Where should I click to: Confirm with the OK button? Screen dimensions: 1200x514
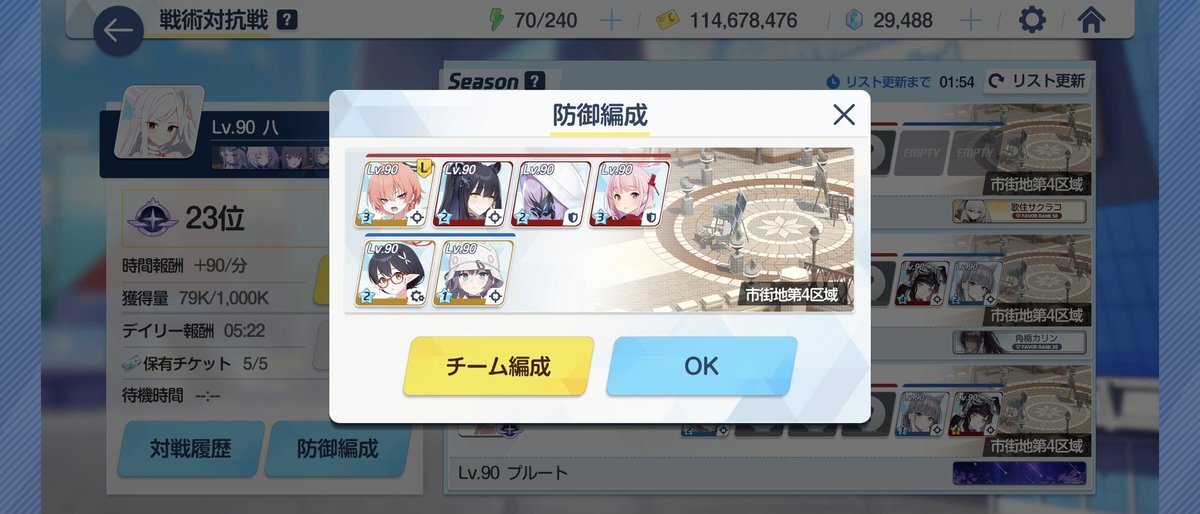[x=701, y=366]
